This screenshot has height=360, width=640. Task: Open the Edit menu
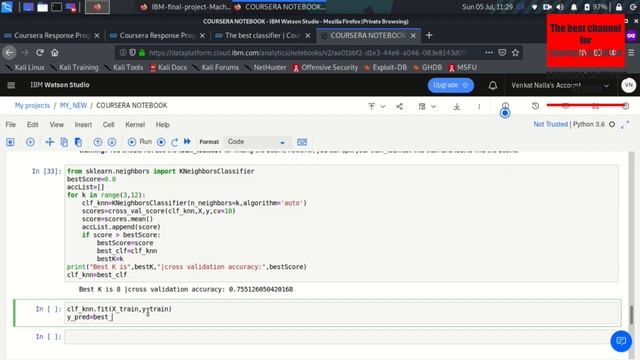[33, 124]
